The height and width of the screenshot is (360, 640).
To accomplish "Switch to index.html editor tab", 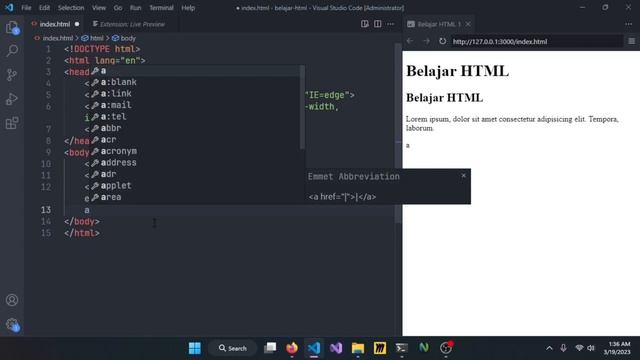I will (x=55, y=24).
